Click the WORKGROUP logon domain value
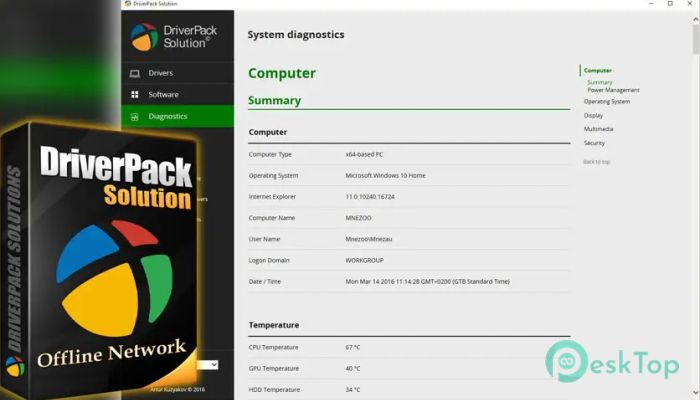Image resolution: width=700 pixels, height=400 pixels. pos(364,260)
